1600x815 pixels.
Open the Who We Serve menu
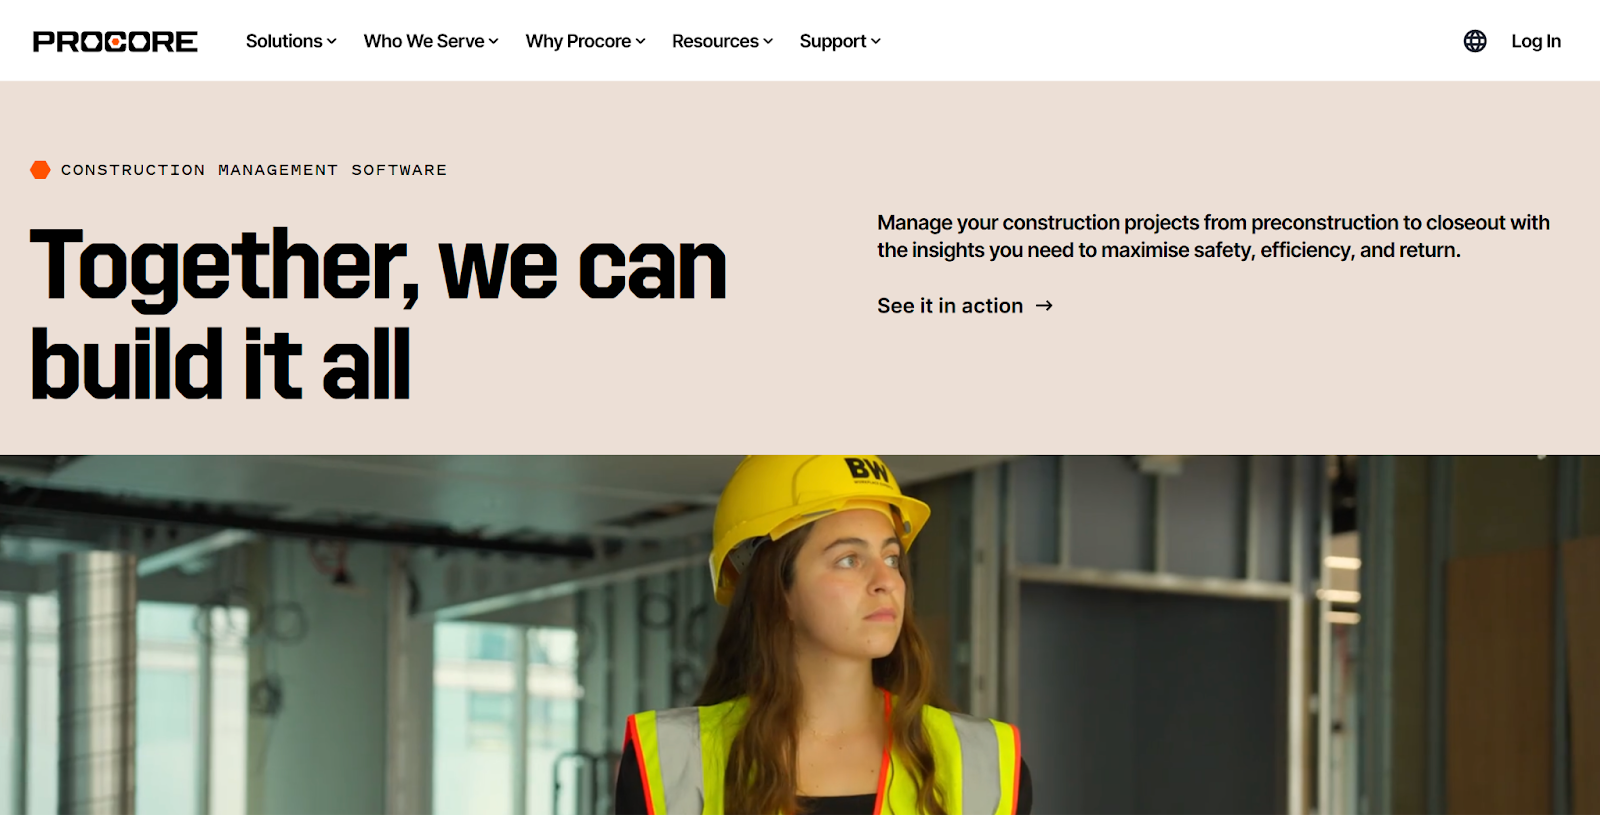point(424,41)
